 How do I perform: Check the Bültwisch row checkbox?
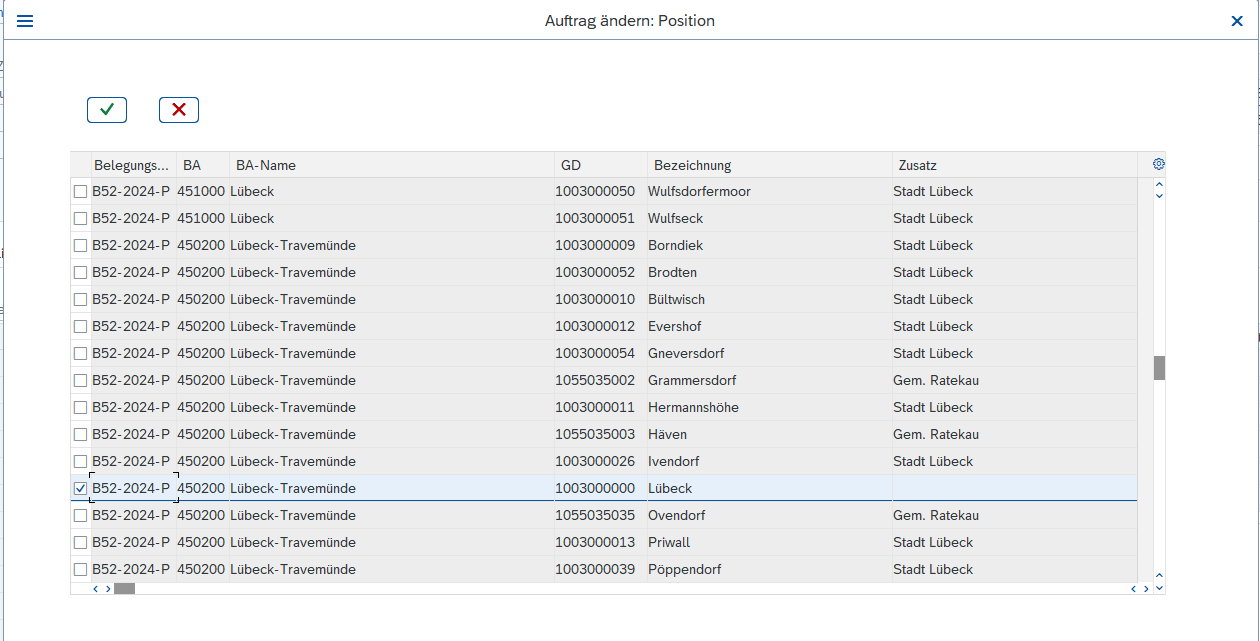click(x=81, y=300)
